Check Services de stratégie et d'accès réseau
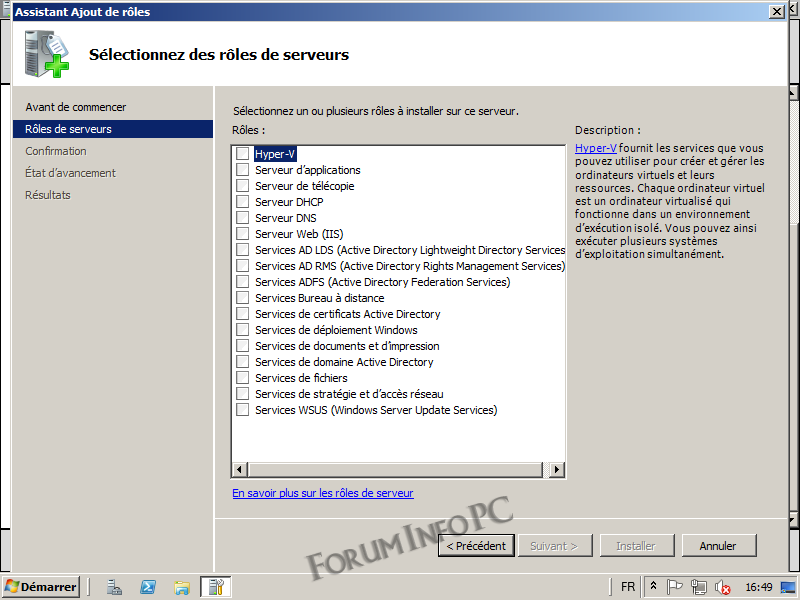 [243, 393]
